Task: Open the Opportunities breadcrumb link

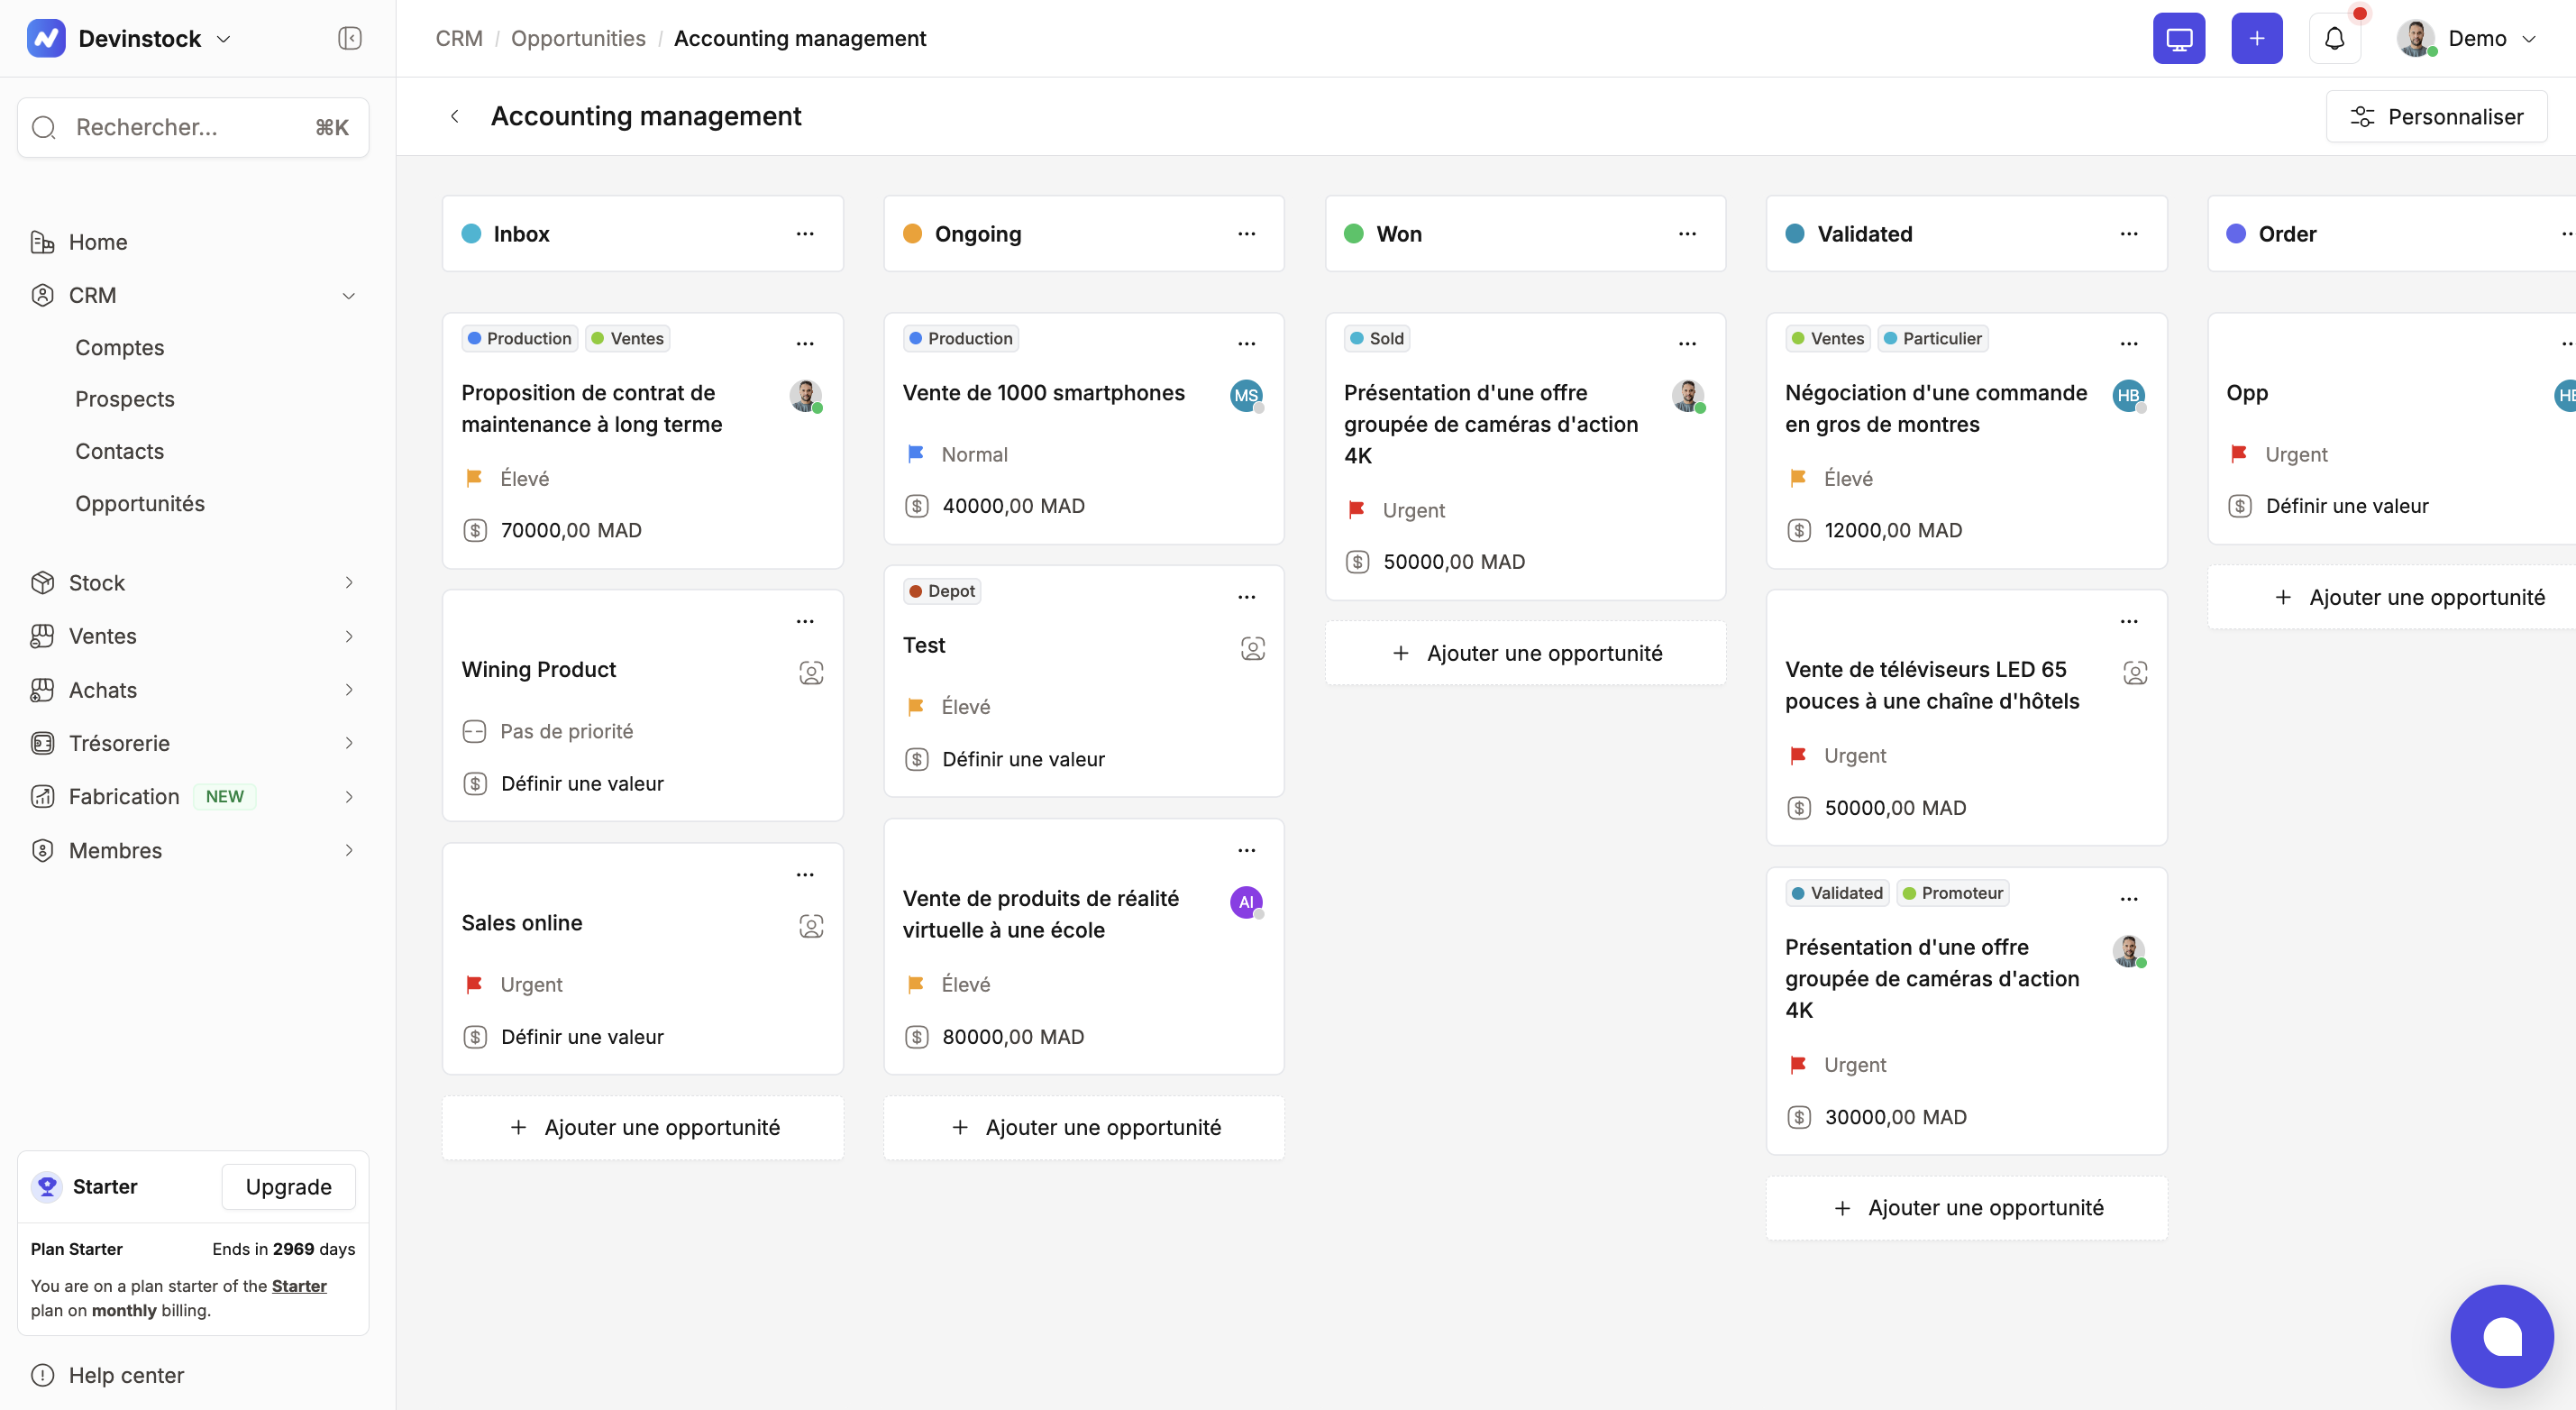Action: pyautogui.click(x=578, y=38)
